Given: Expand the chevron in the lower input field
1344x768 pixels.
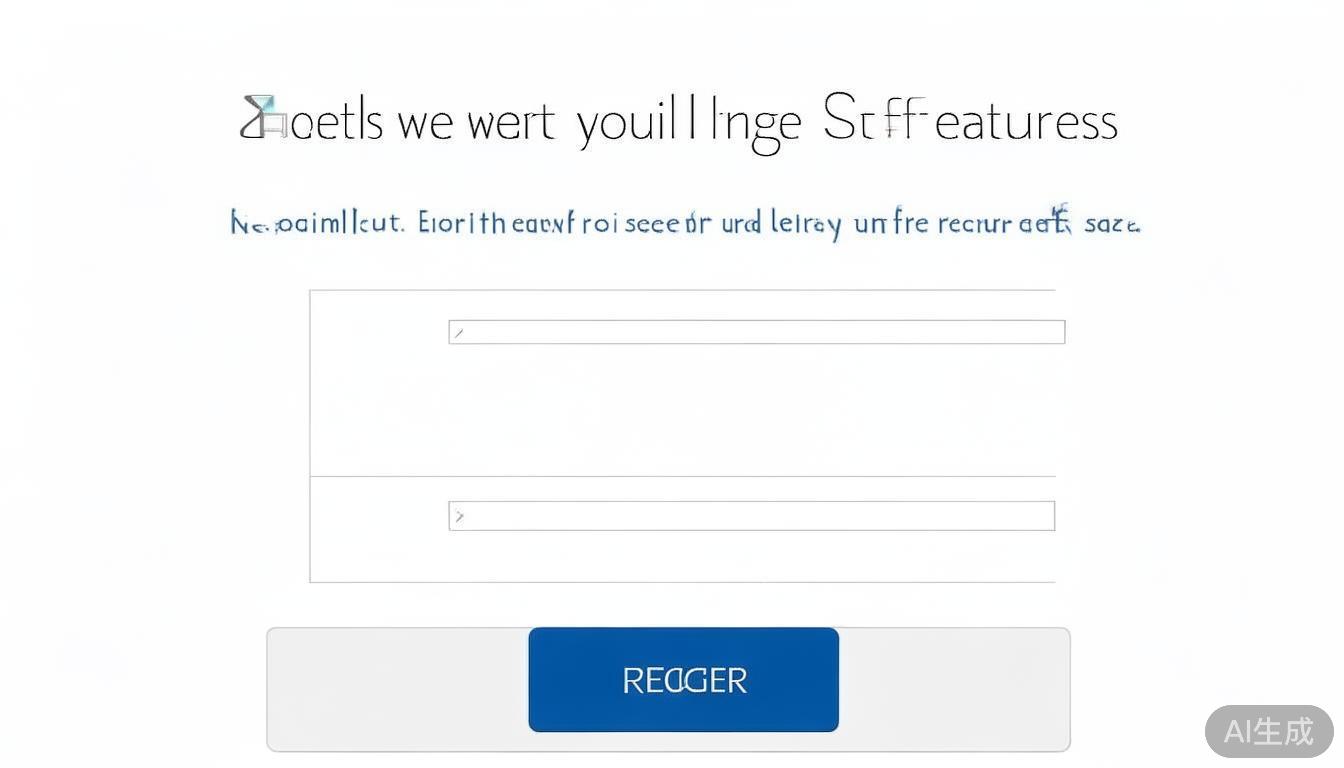Looking at the screenshot, I should pos(459,516).
